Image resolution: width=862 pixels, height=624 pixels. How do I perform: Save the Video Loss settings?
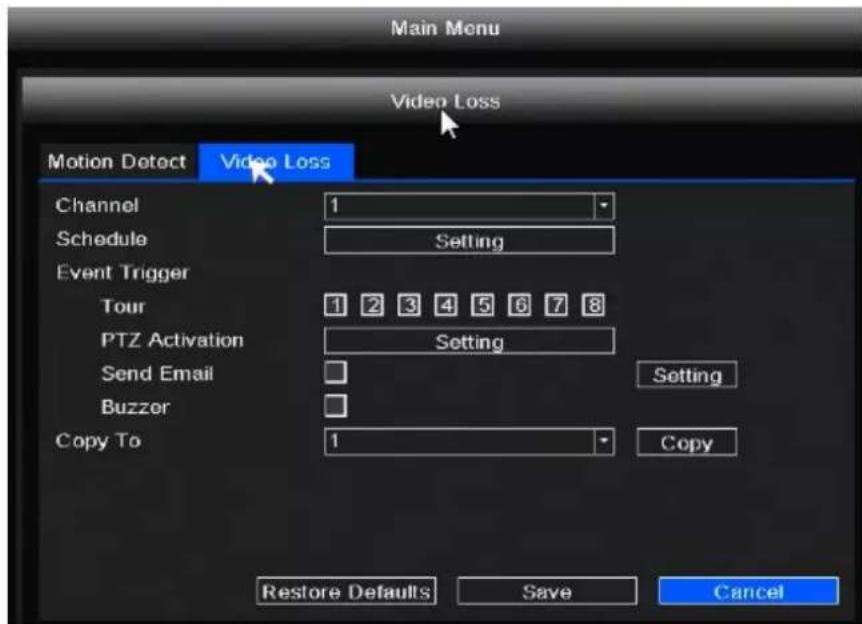(x=547, y=592)
